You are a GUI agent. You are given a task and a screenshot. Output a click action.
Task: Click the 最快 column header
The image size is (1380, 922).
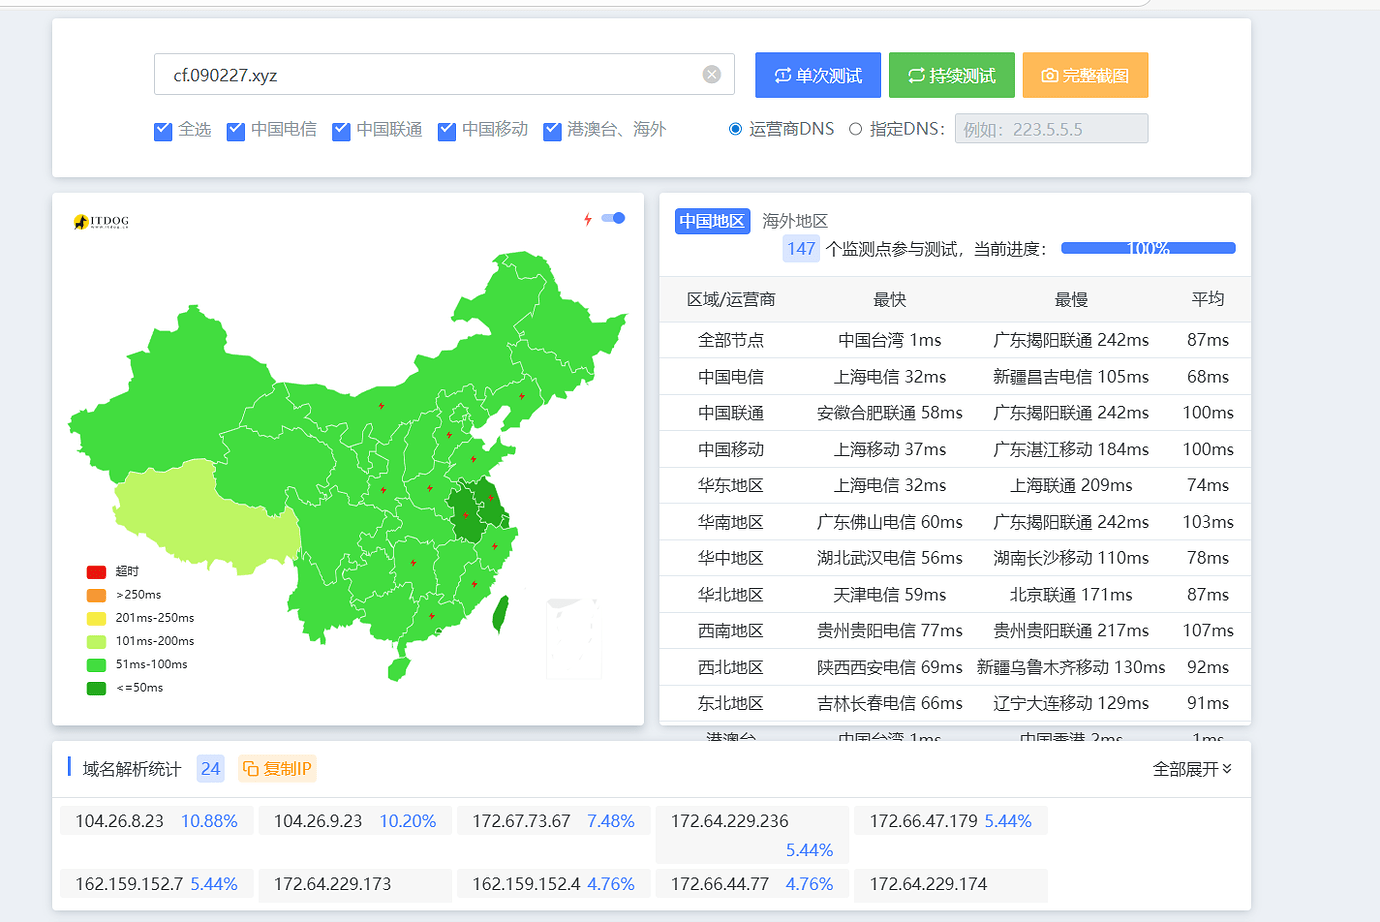tap(890, 299)
